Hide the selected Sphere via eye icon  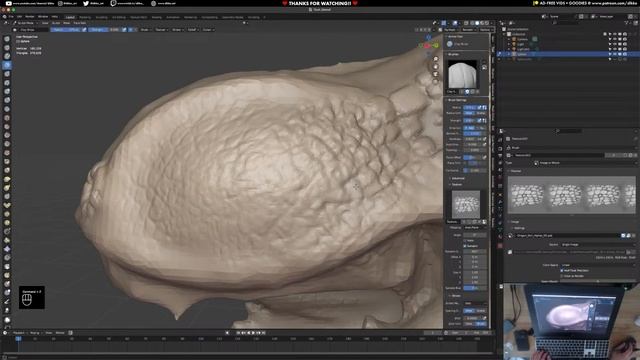[x=615, y=54]
